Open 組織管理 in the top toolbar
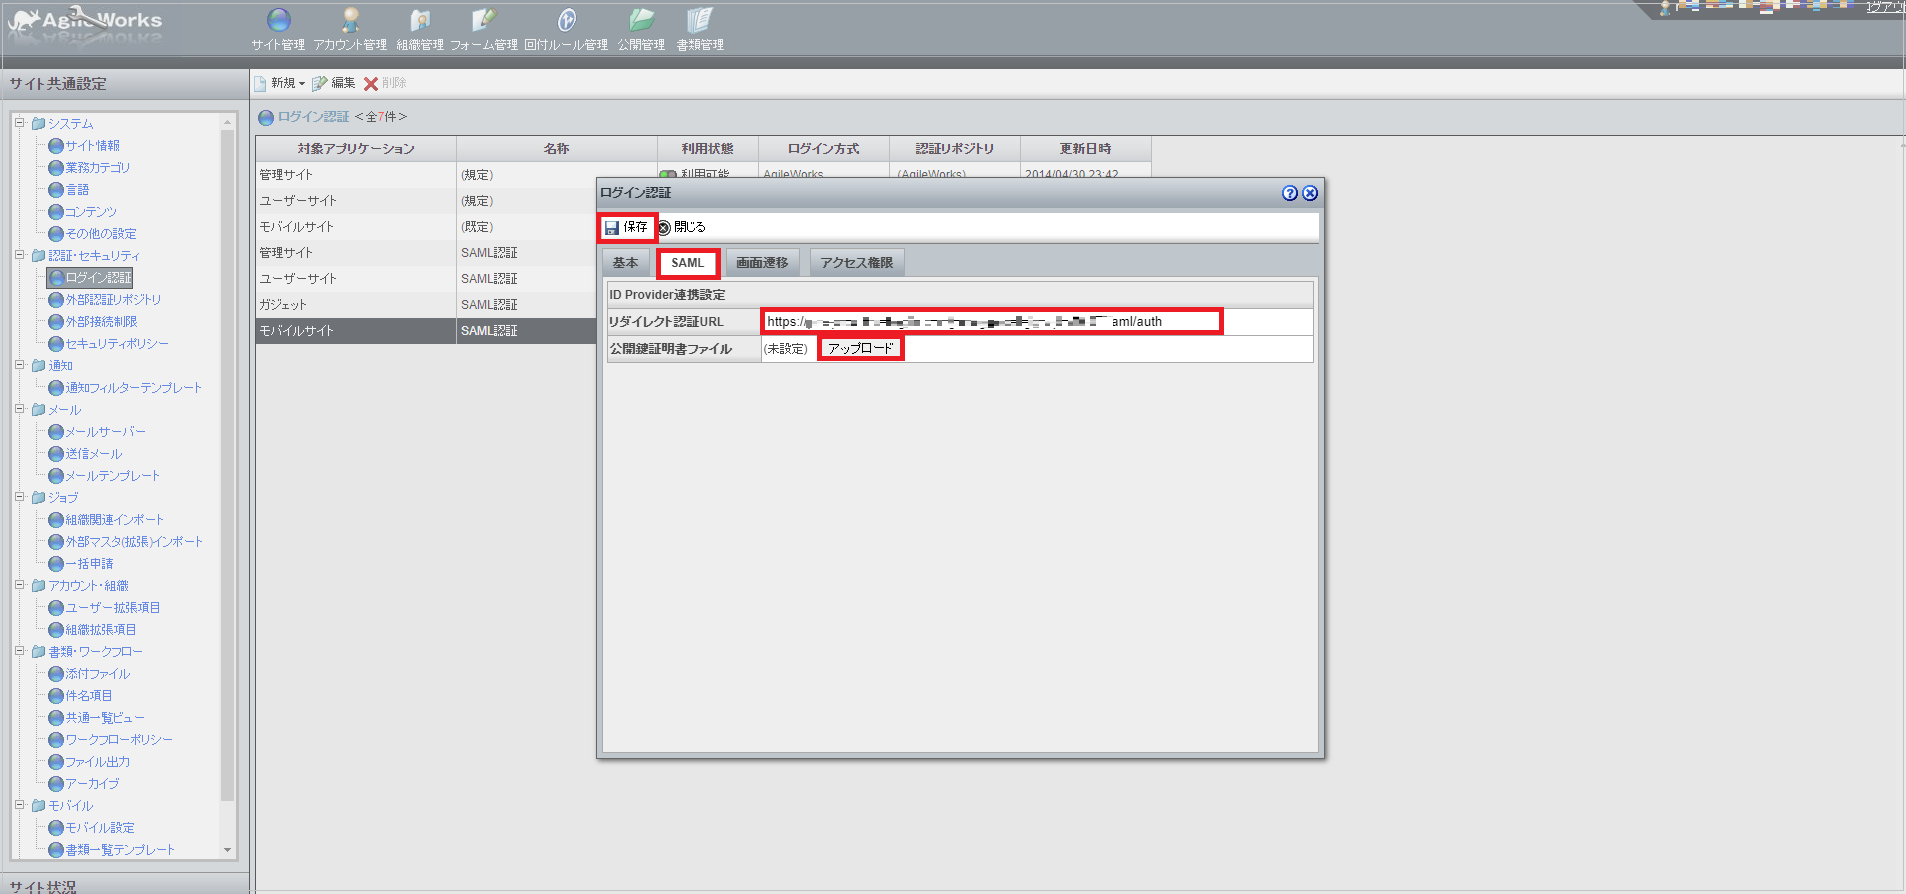Screen dimensions: 1906x894 click(x=420, y=29)
